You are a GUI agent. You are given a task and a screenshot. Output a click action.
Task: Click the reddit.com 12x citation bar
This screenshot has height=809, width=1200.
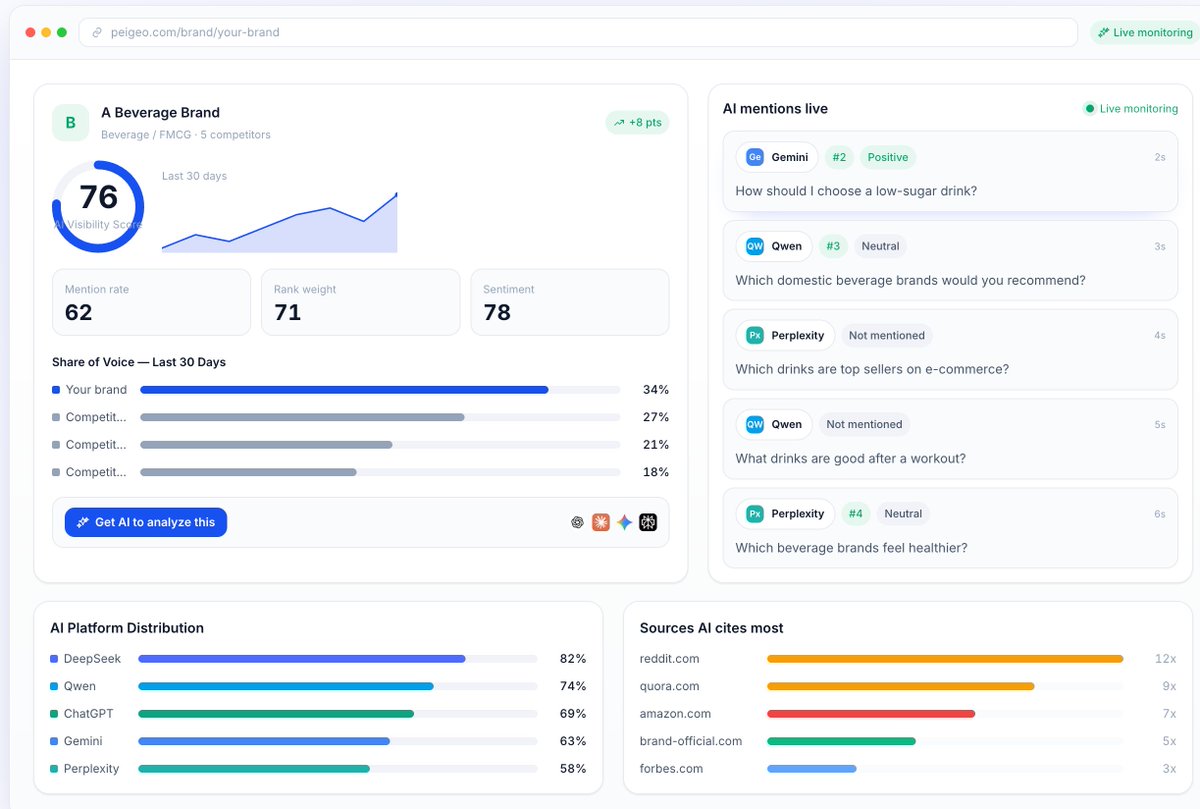945,659
